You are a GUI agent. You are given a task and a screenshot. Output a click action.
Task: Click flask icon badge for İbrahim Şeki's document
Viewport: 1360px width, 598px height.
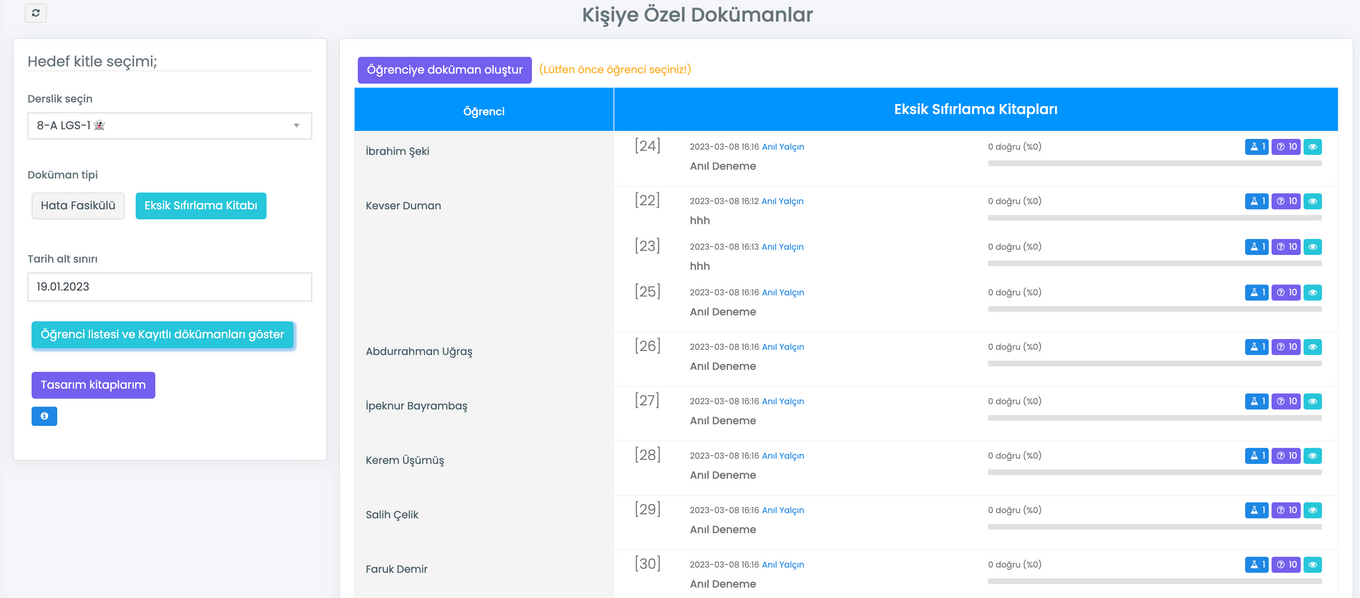tap(1256, 147)
